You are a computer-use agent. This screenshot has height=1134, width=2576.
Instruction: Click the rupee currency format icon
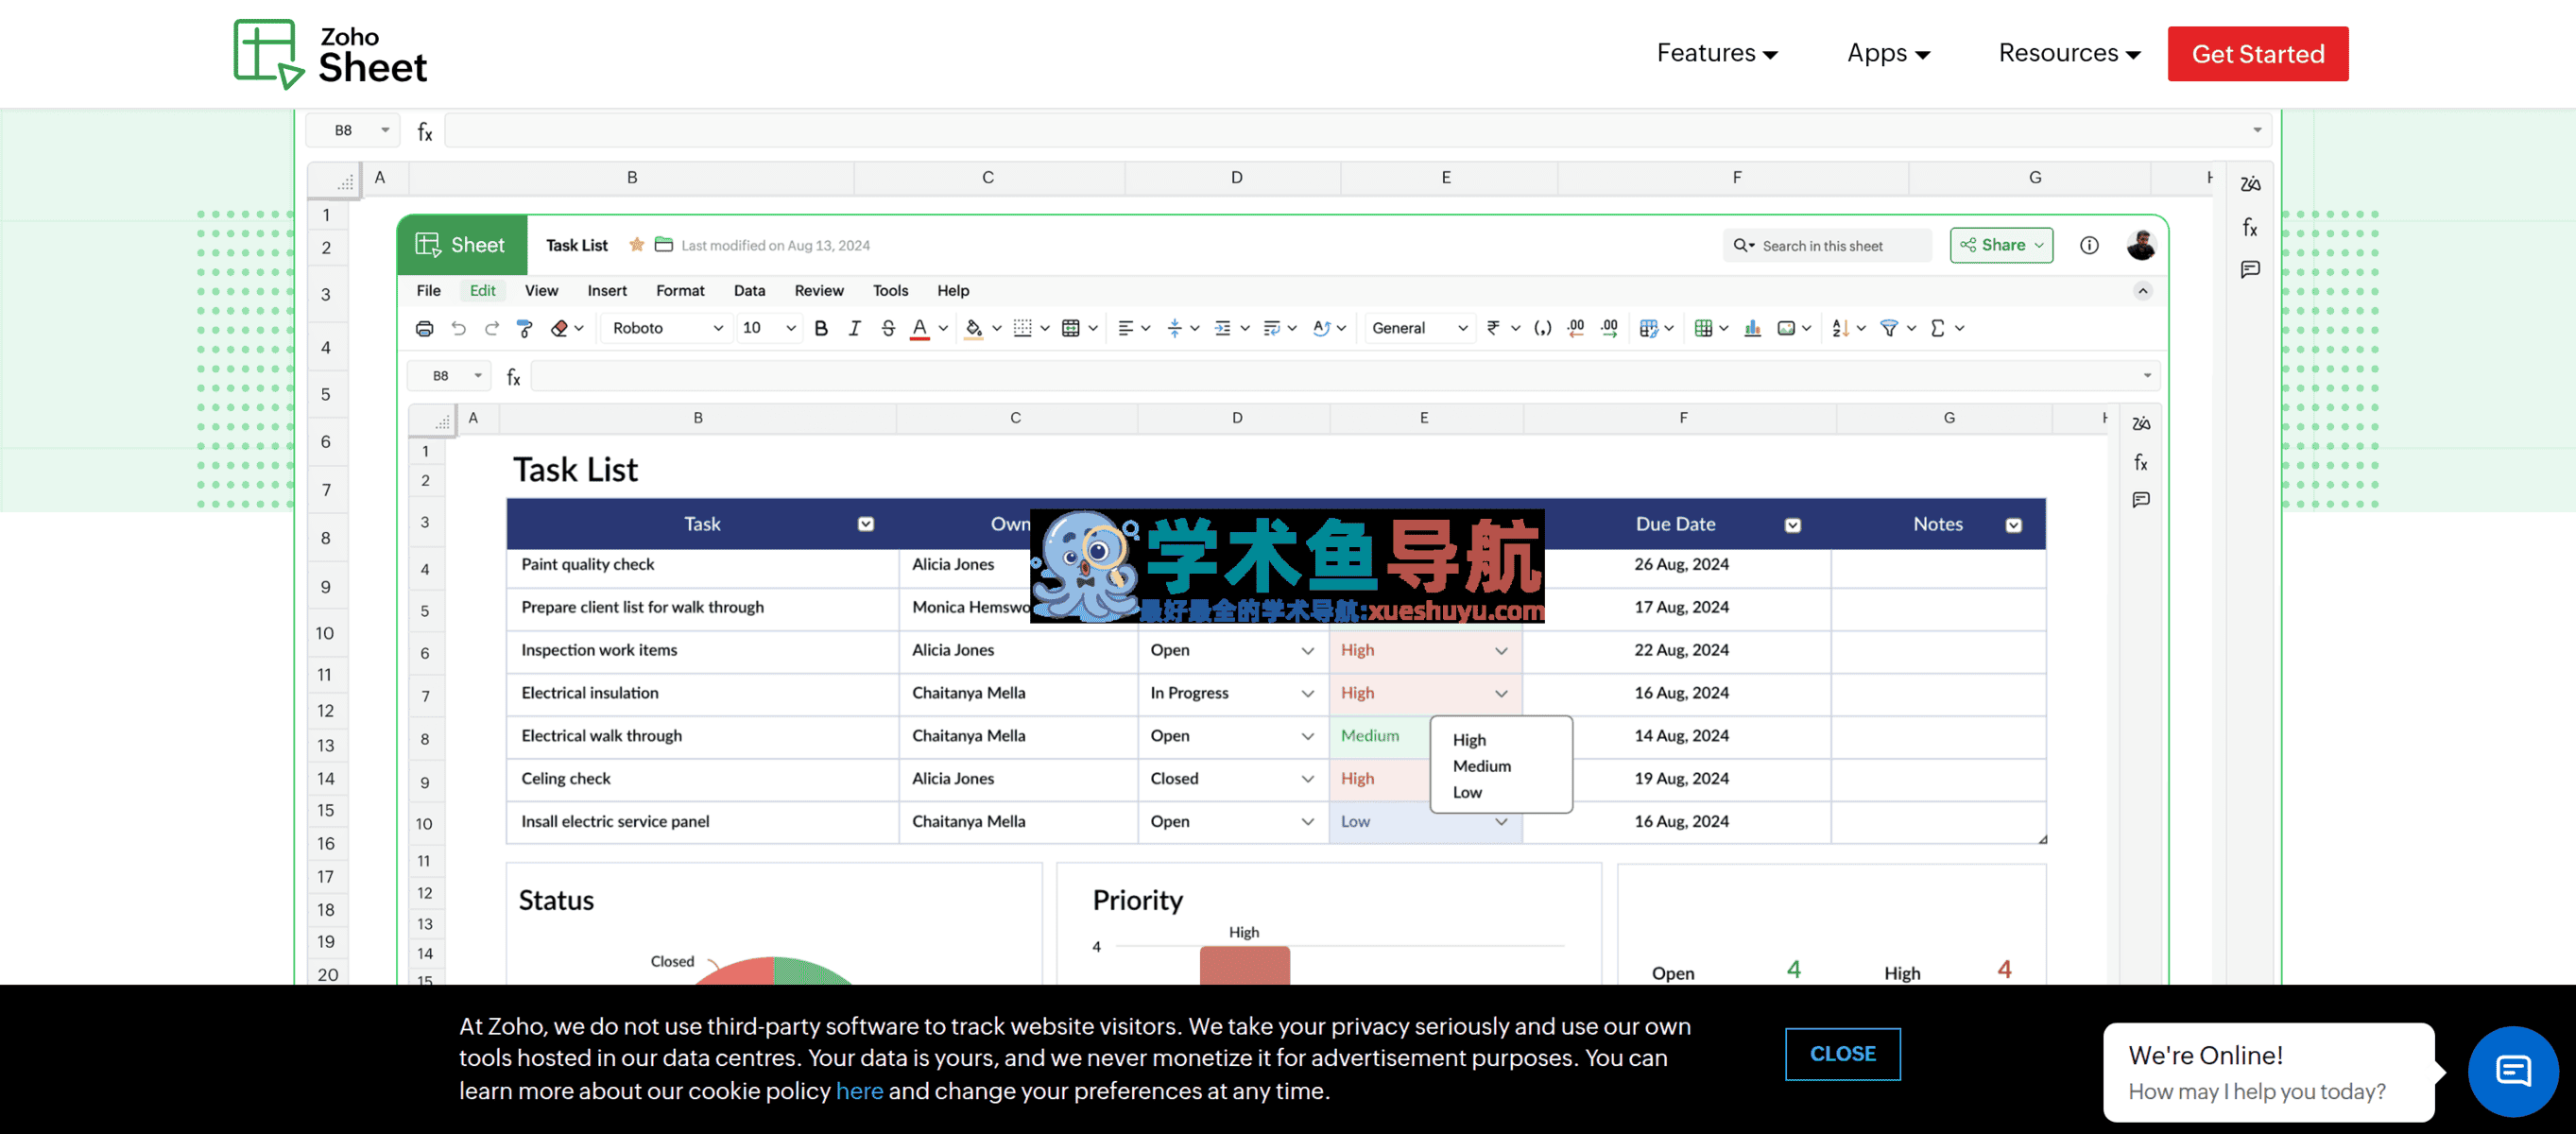[1493, 328]
